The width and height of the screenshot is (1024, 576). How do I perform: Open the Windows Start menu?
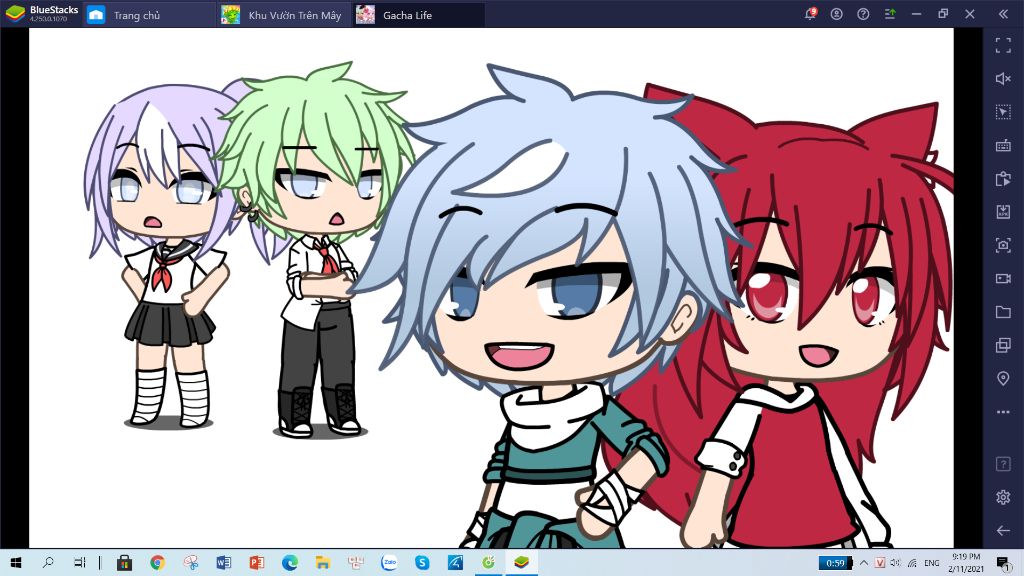16,562
